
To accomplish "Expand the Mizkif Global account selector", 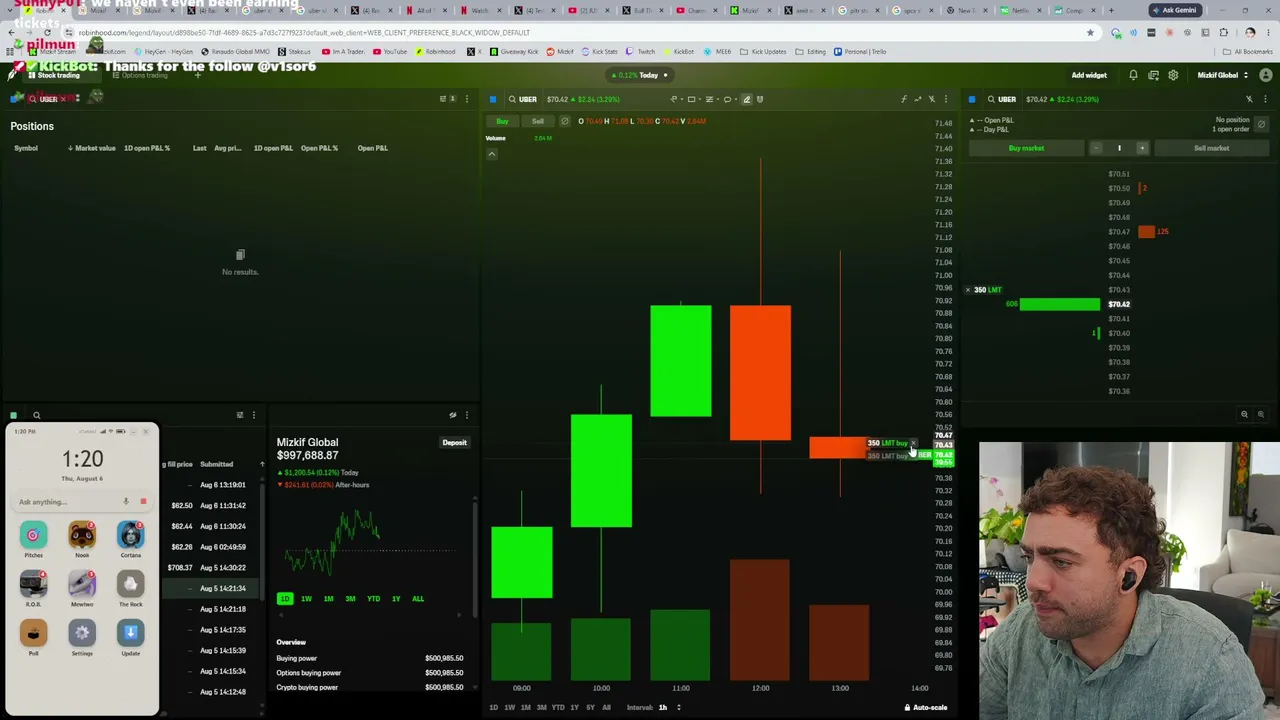I will pos(1222,75).
